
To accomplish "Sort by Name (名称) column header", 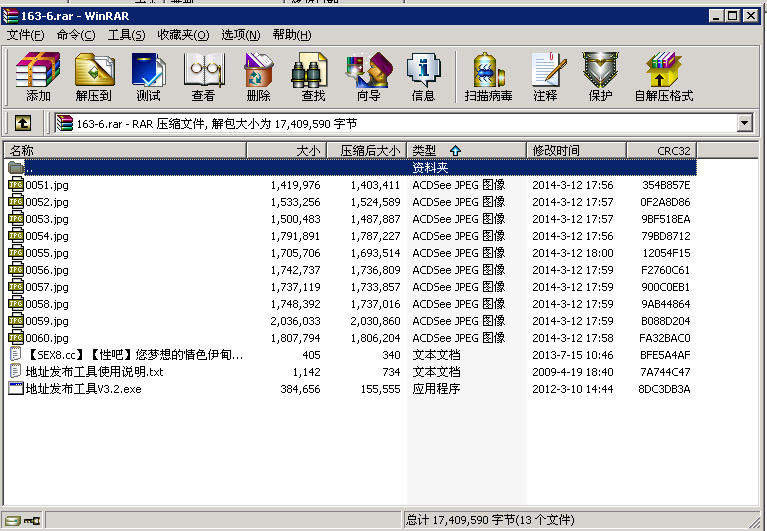I will point(125,150).
